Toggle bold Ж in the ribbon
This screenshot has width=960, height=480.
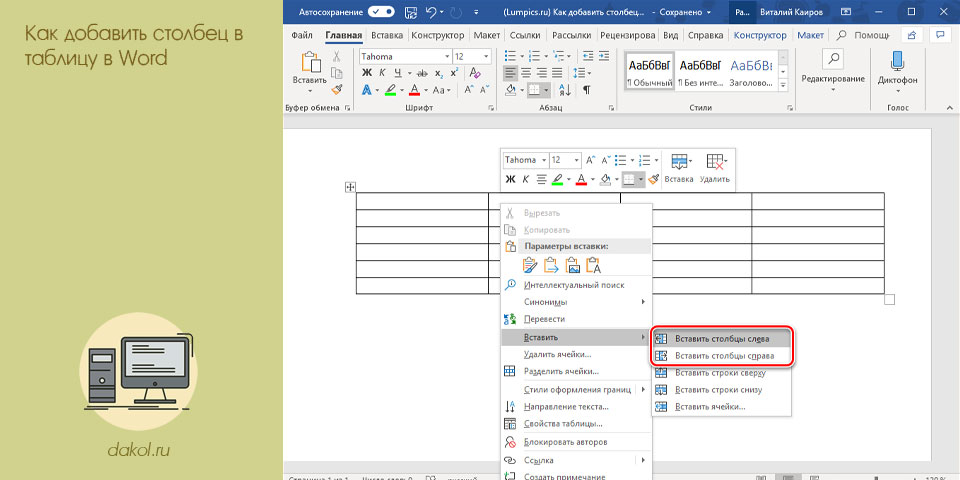pyautogui.click(x=367, y=73)
